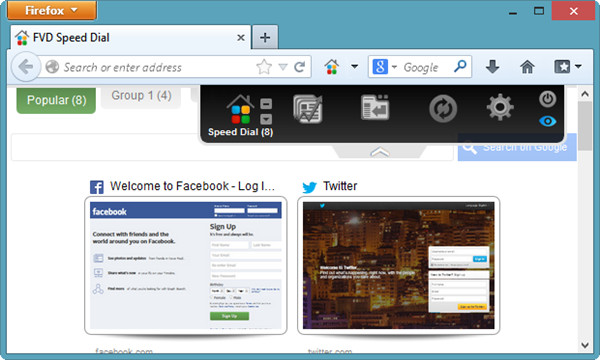This screenshot has height=360, width=600.
Task: Go to the Firefox home page
Action: click(527, 67)
